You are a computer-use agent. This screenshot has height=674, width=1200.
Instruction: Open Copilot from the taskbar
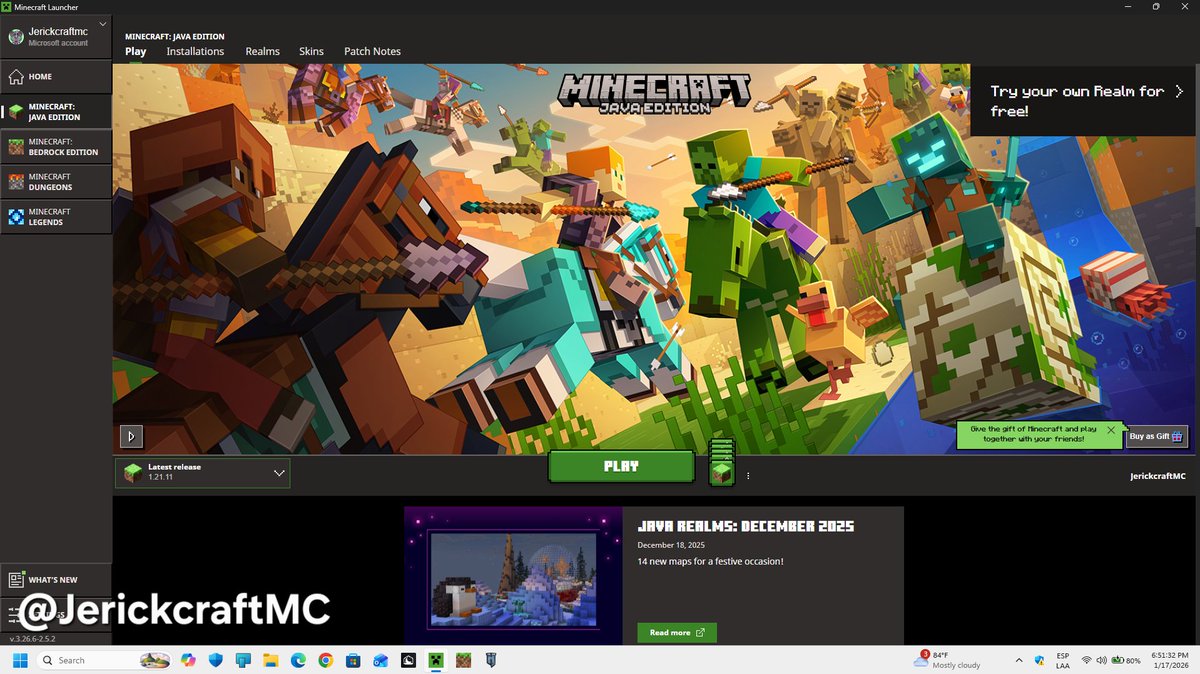pos(189,660)
